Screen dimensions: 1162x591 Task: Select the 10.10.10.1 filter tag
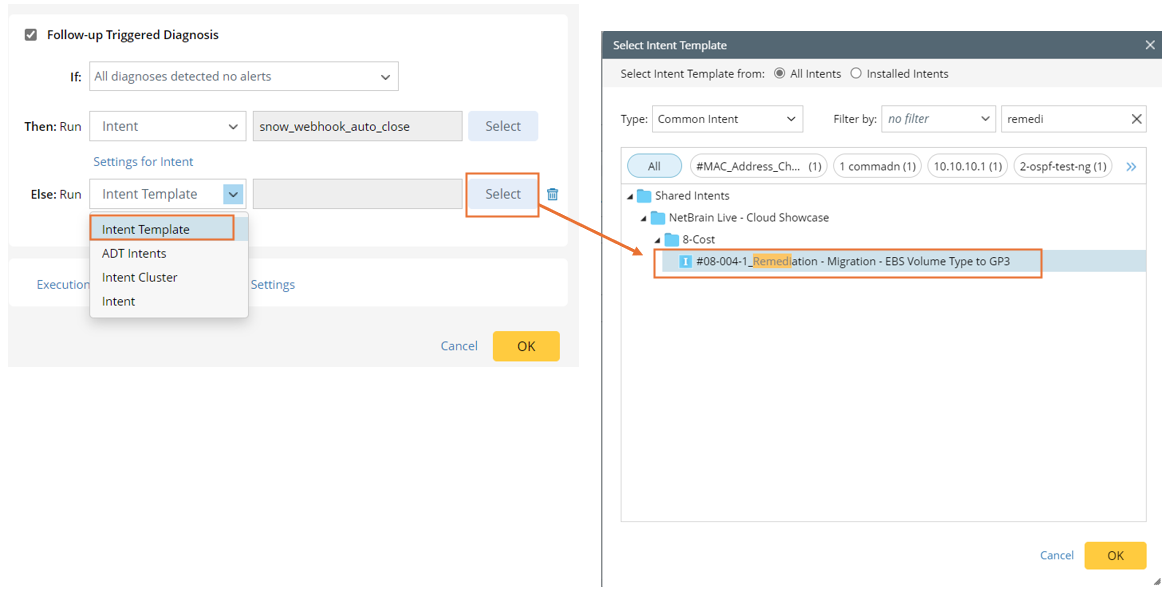[967, 166]
